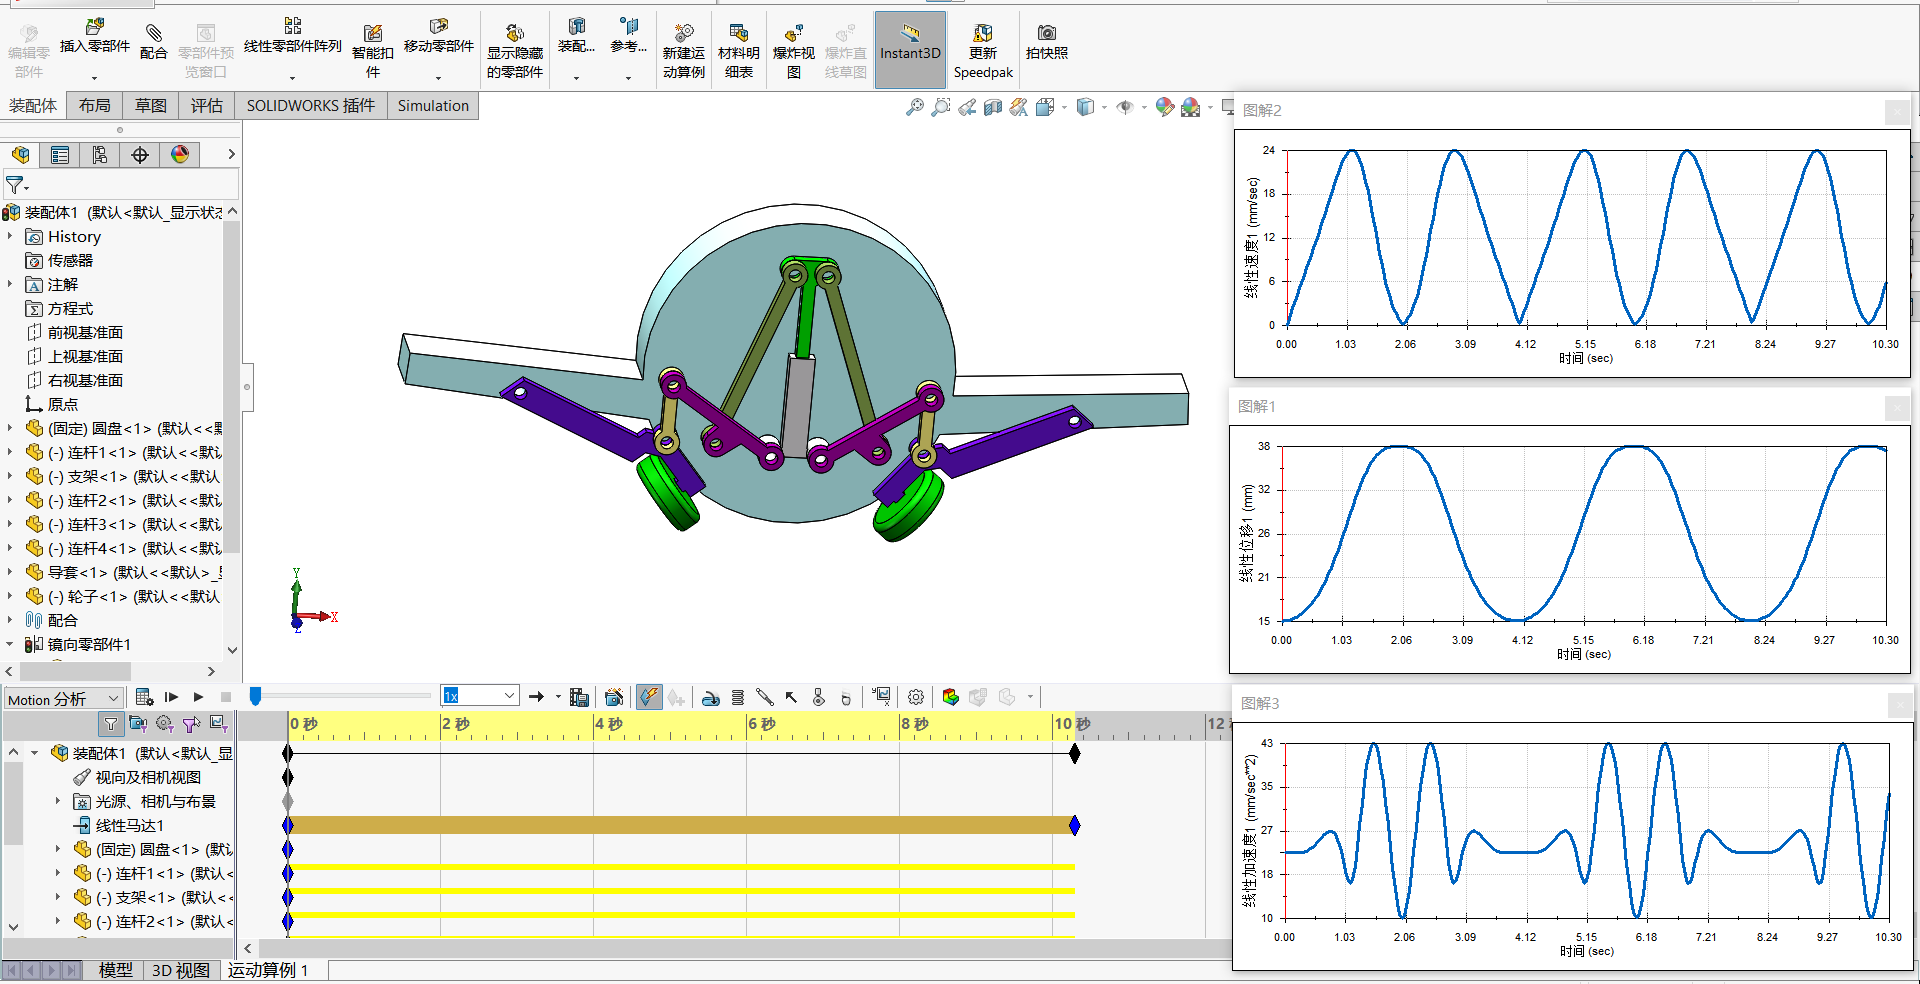This screenshot has height=984, width=1920.
Task: Click Exploded View (爆炸视图) tool
Action: pyautogui.click(x=793, y=51)
